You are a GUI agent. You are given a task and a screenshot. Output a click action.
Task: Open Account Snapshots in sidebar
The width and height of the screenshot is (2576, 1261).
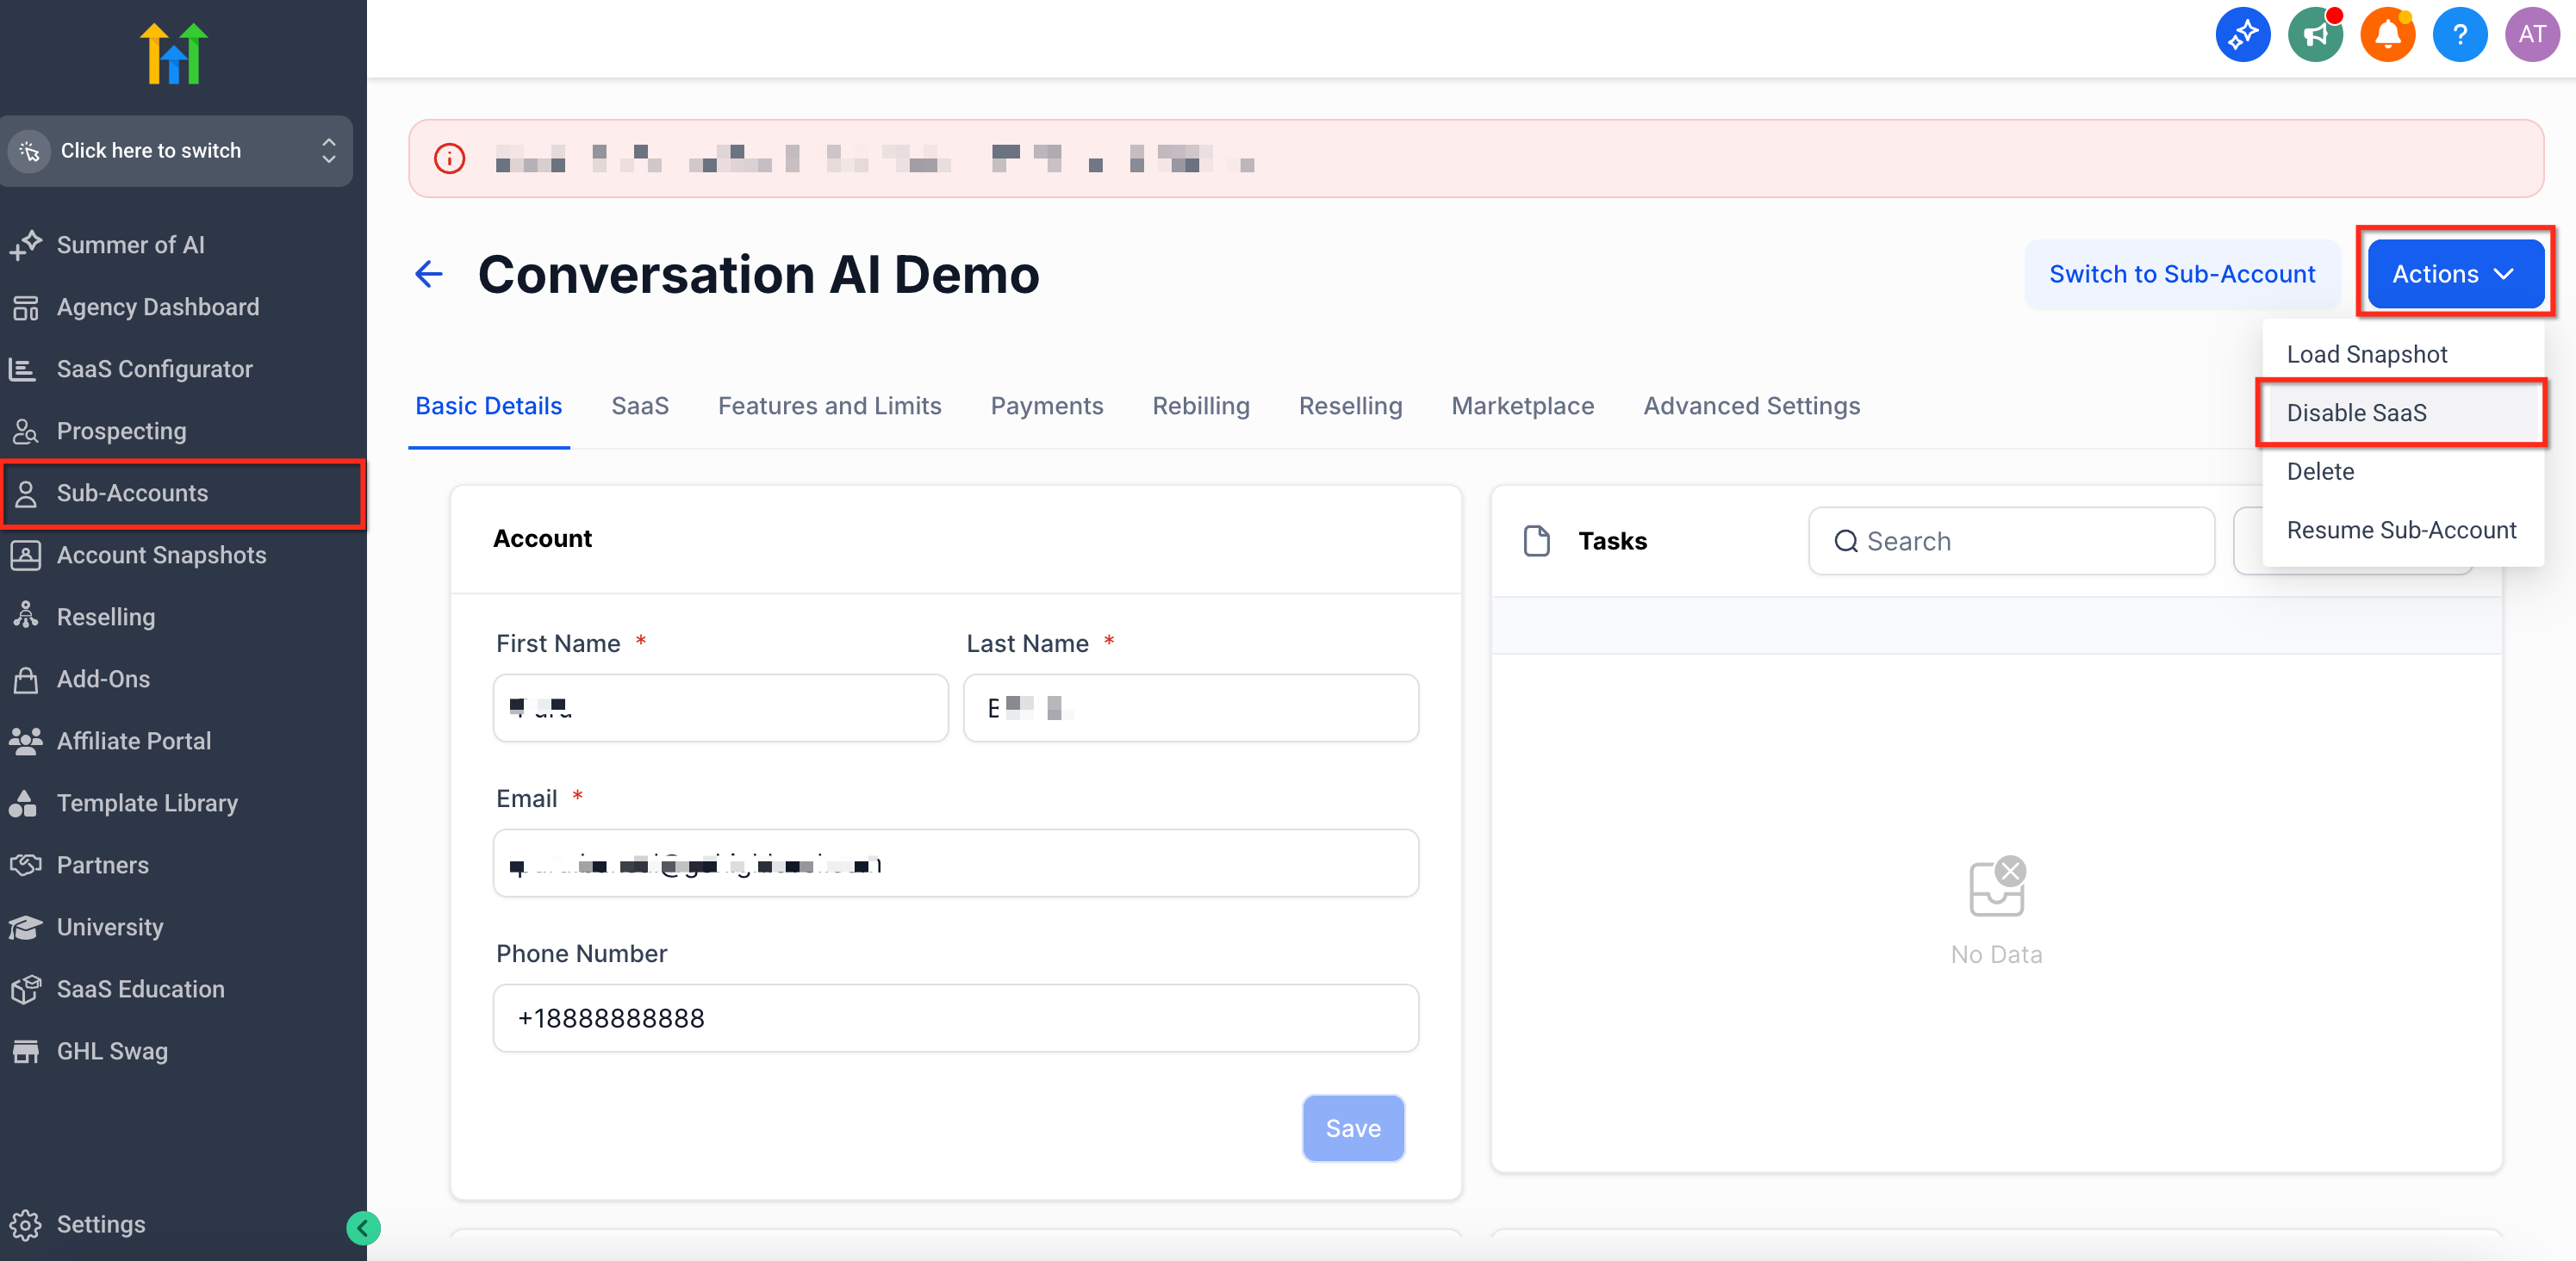[161, 555]
